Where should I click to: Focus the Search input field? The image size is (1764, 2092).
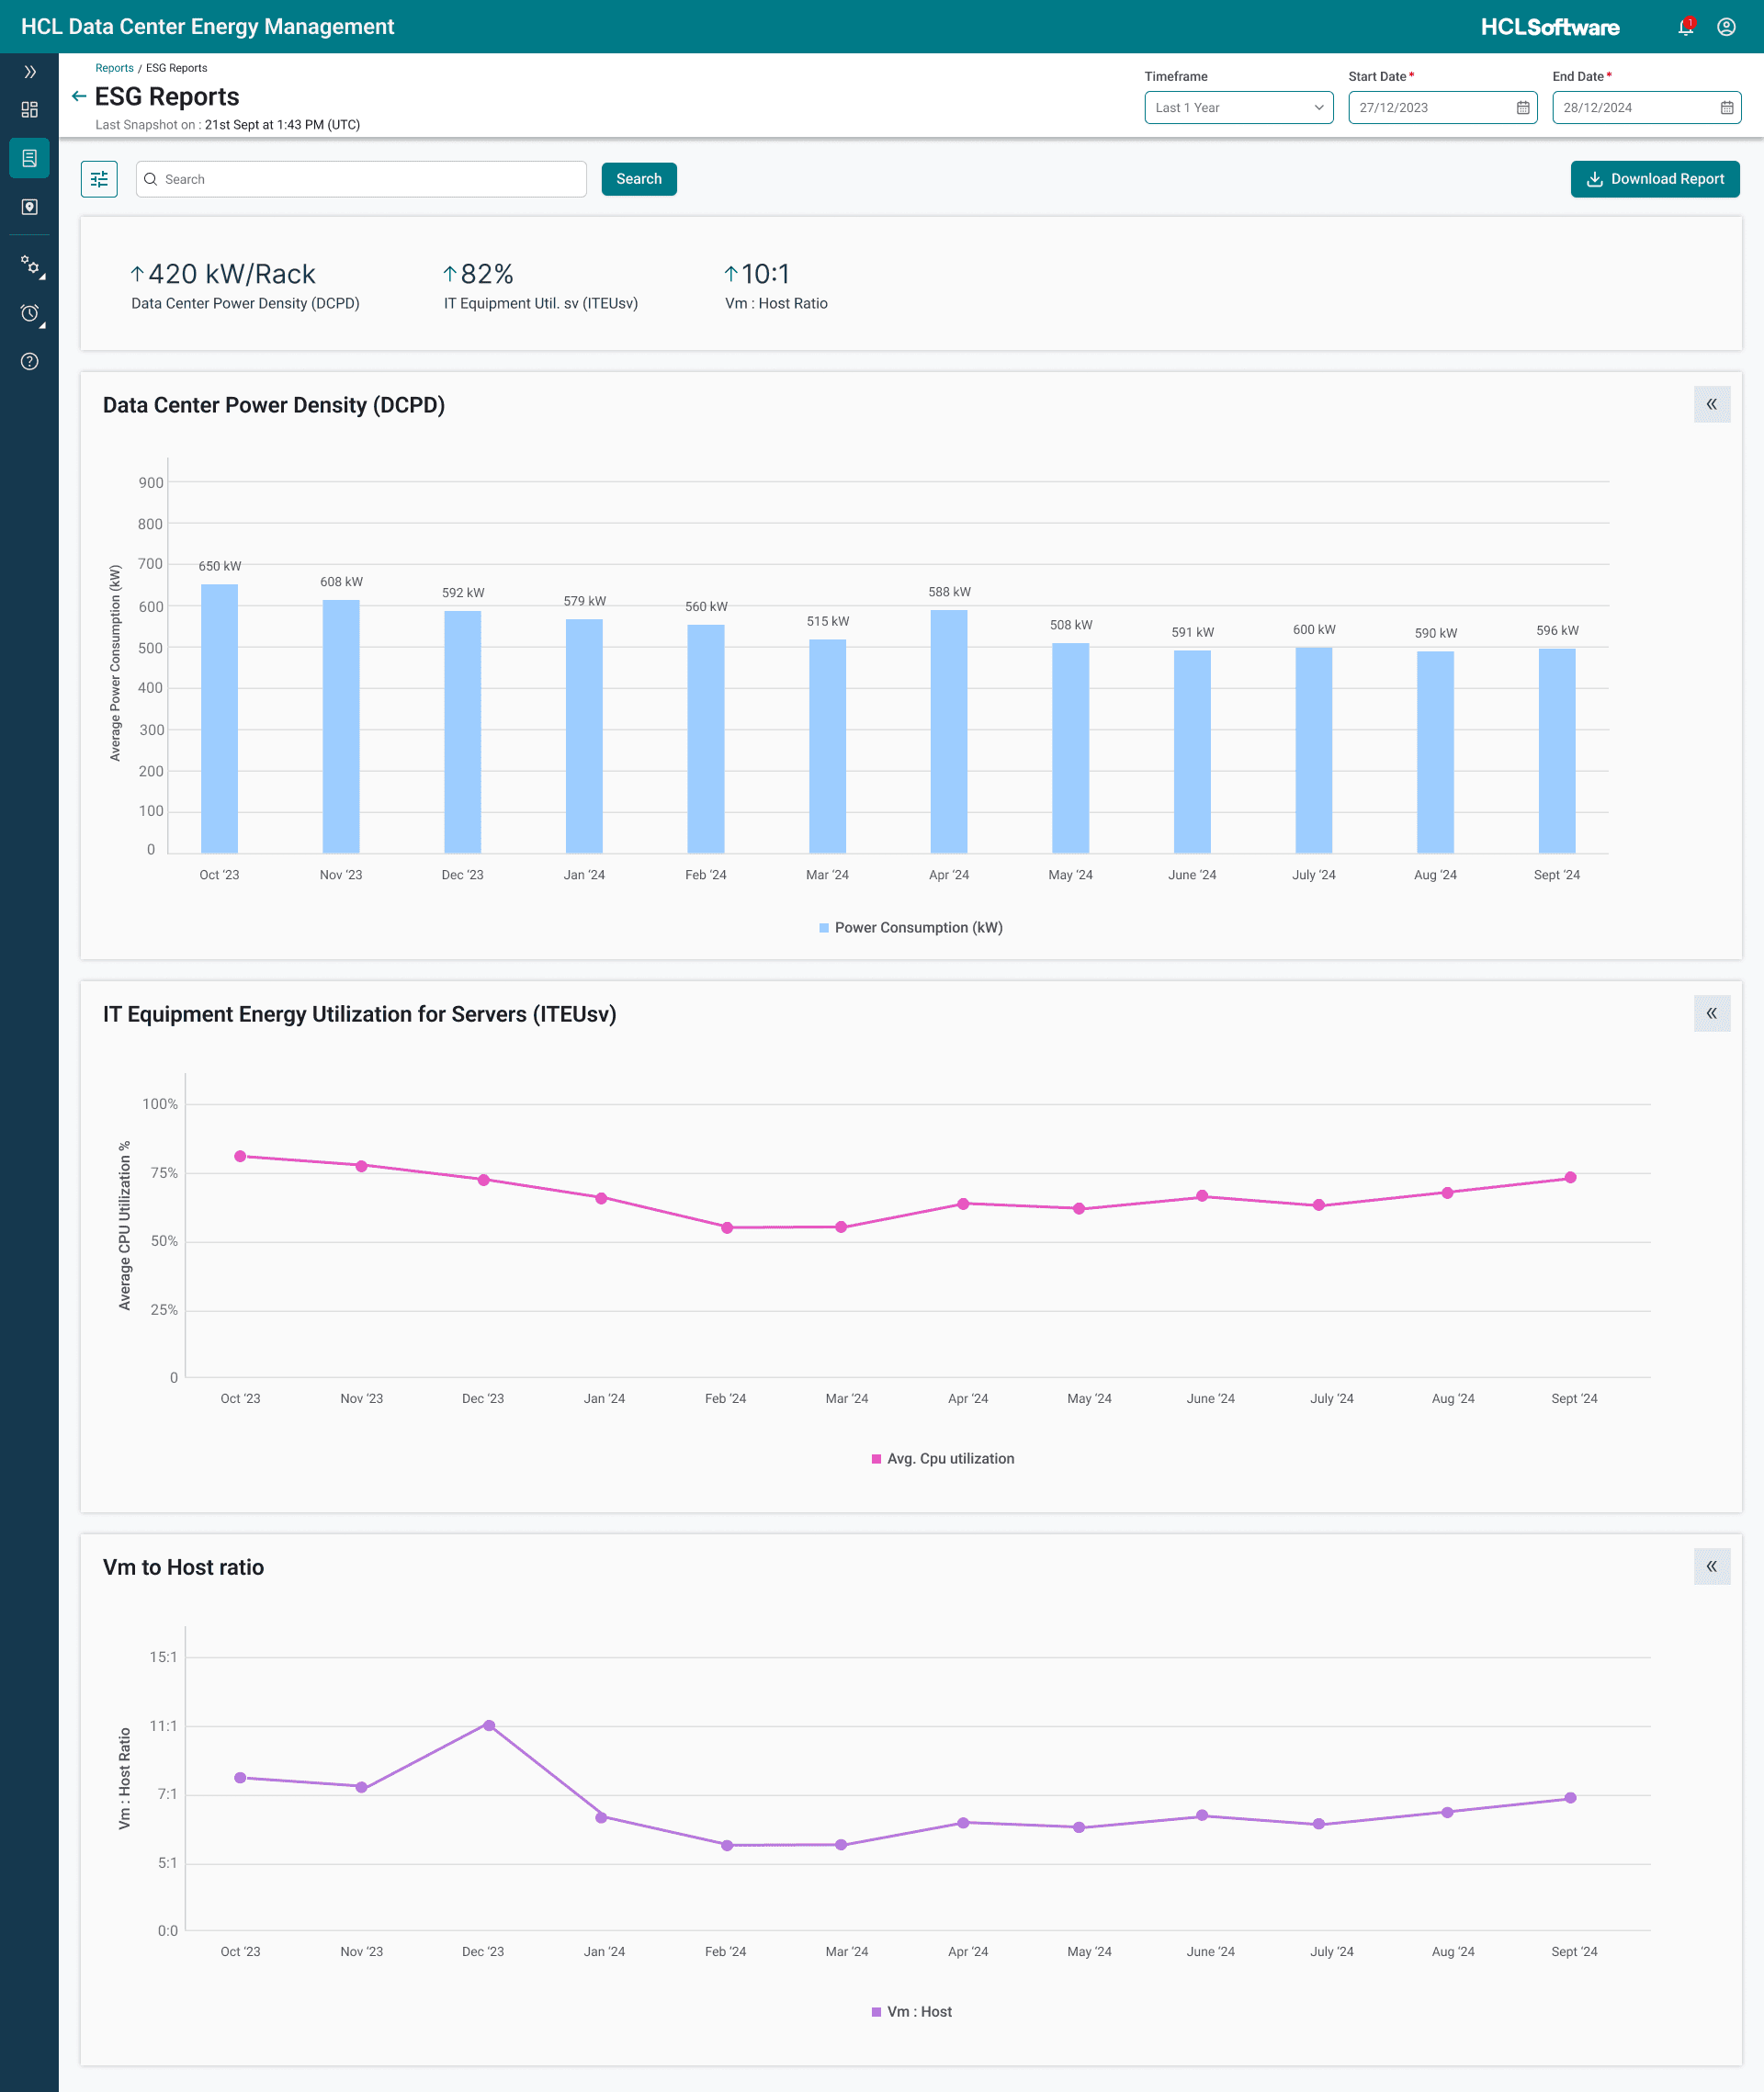tap(361, 179)
